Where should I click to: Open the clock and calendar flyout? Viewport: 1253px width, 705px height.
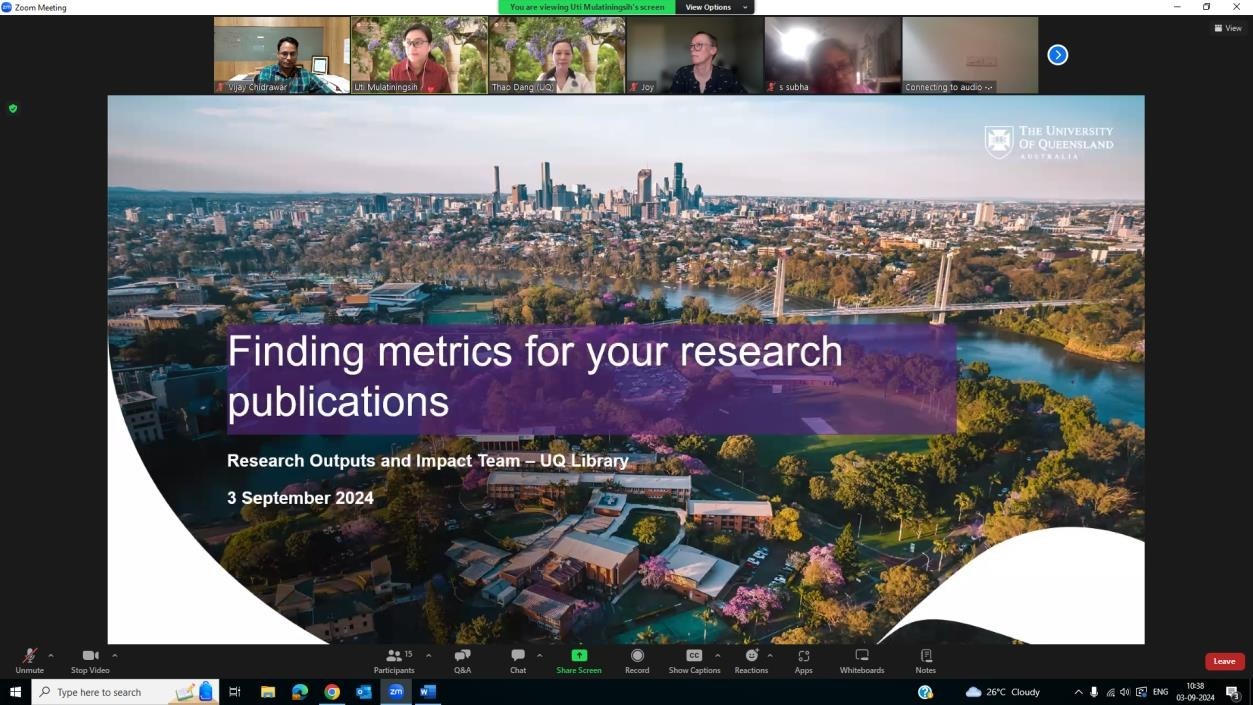pyautogui.click(x=1194, y=692)
